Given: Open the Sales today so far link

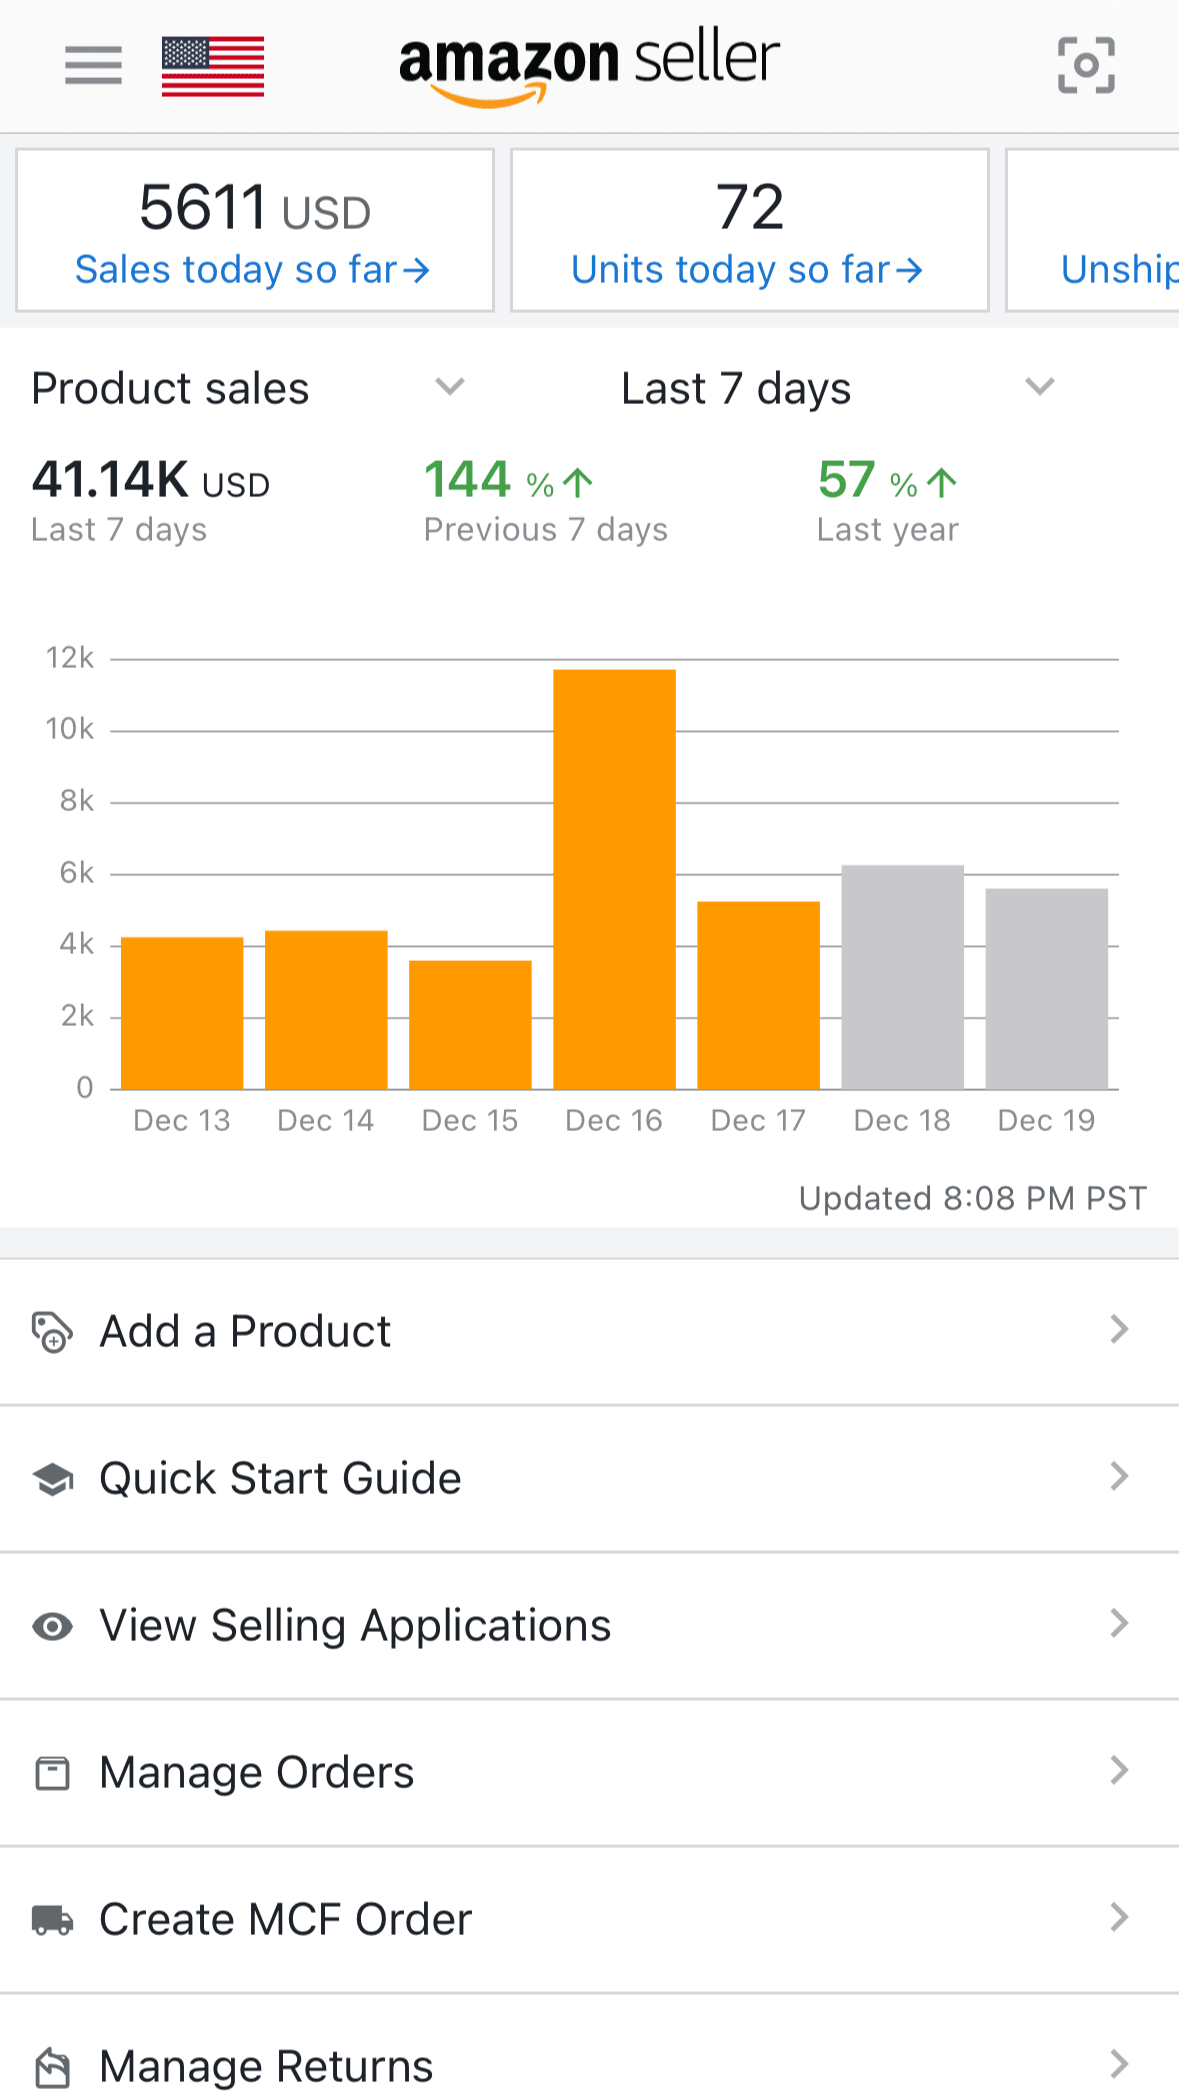Looking at the screenshot, I should 253,270.
